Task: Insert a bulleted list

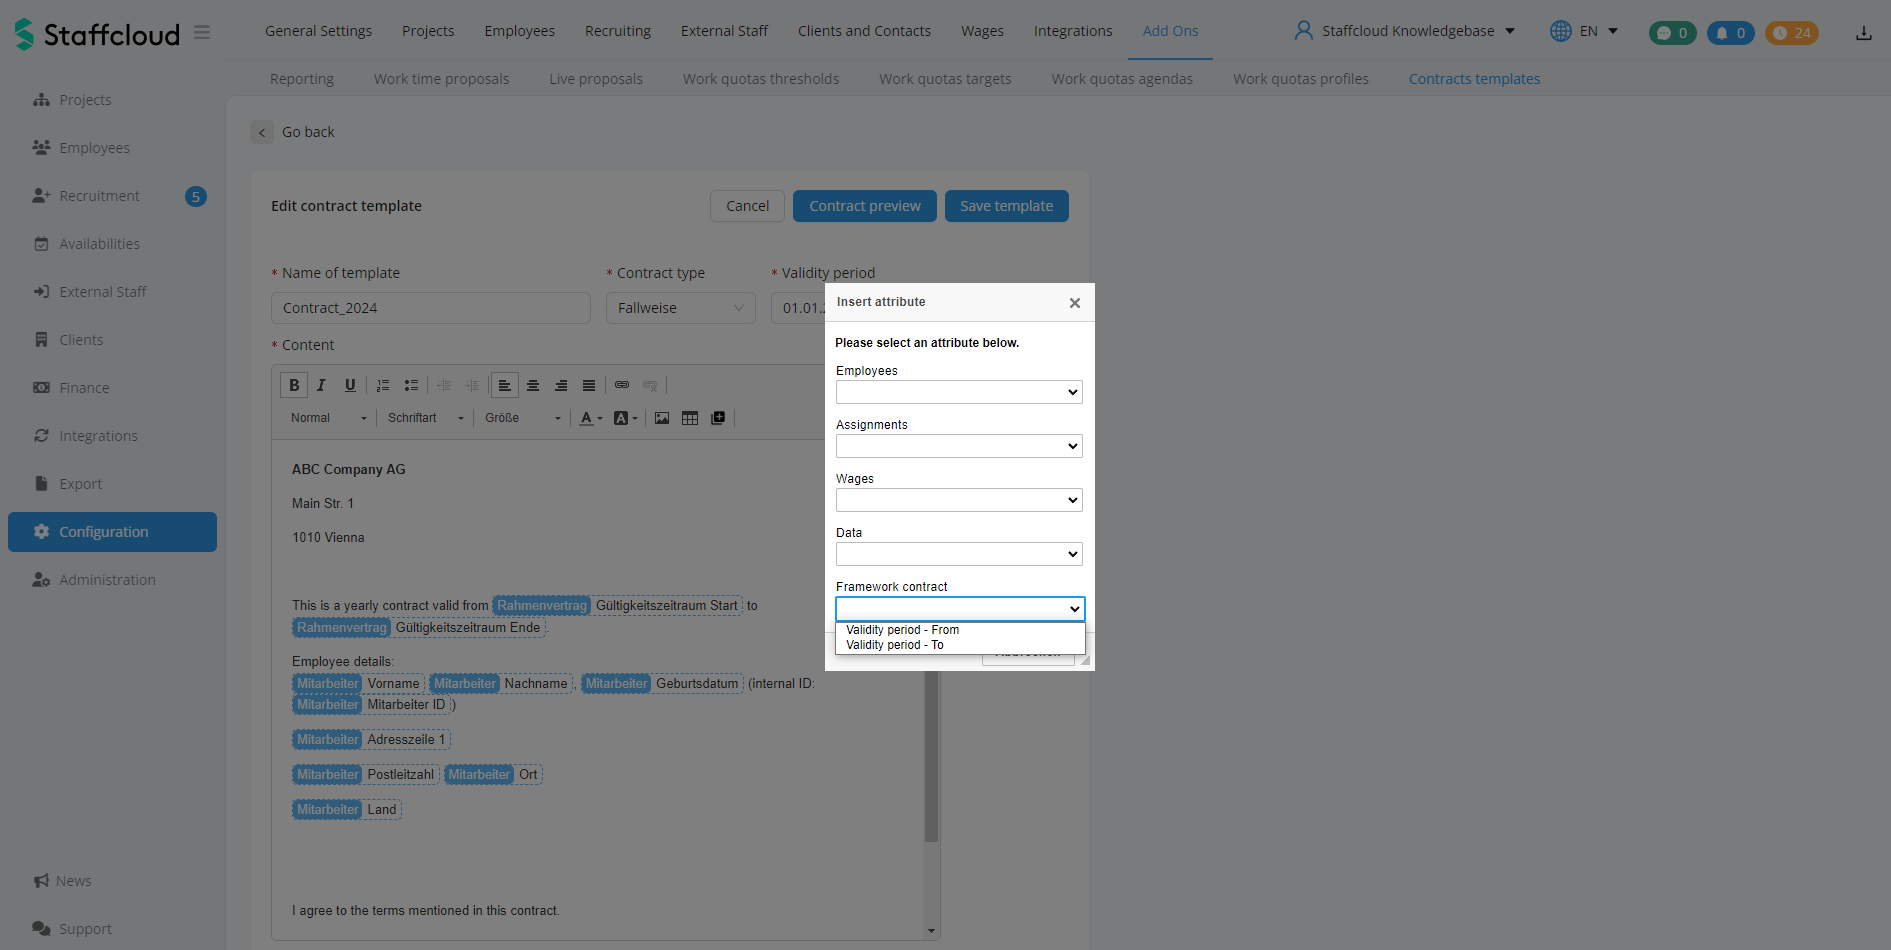Action: [x=411, y=385]
